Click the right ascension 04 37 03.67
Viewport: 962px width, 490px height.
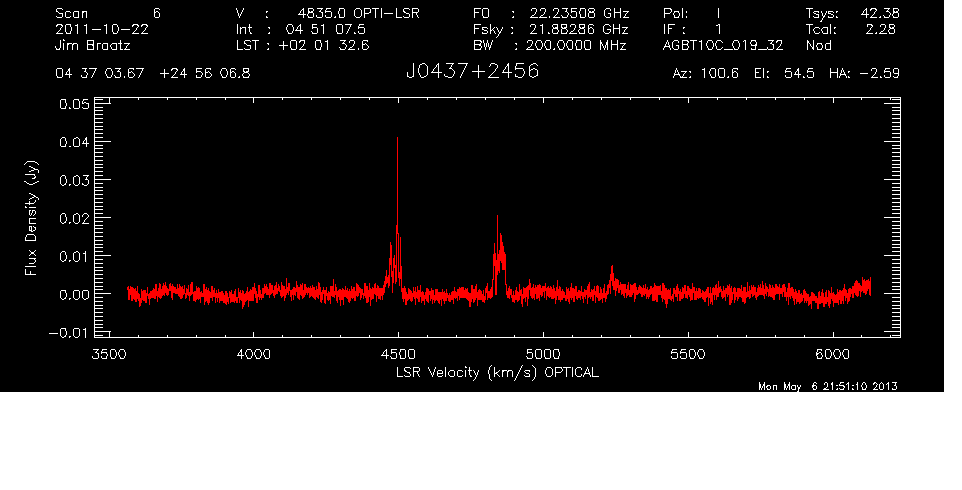99,74
